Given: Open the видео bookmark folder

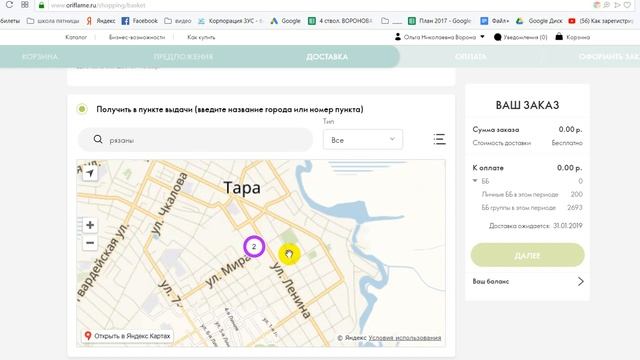Looking at the screenshot, I should (x=178, y=21).
